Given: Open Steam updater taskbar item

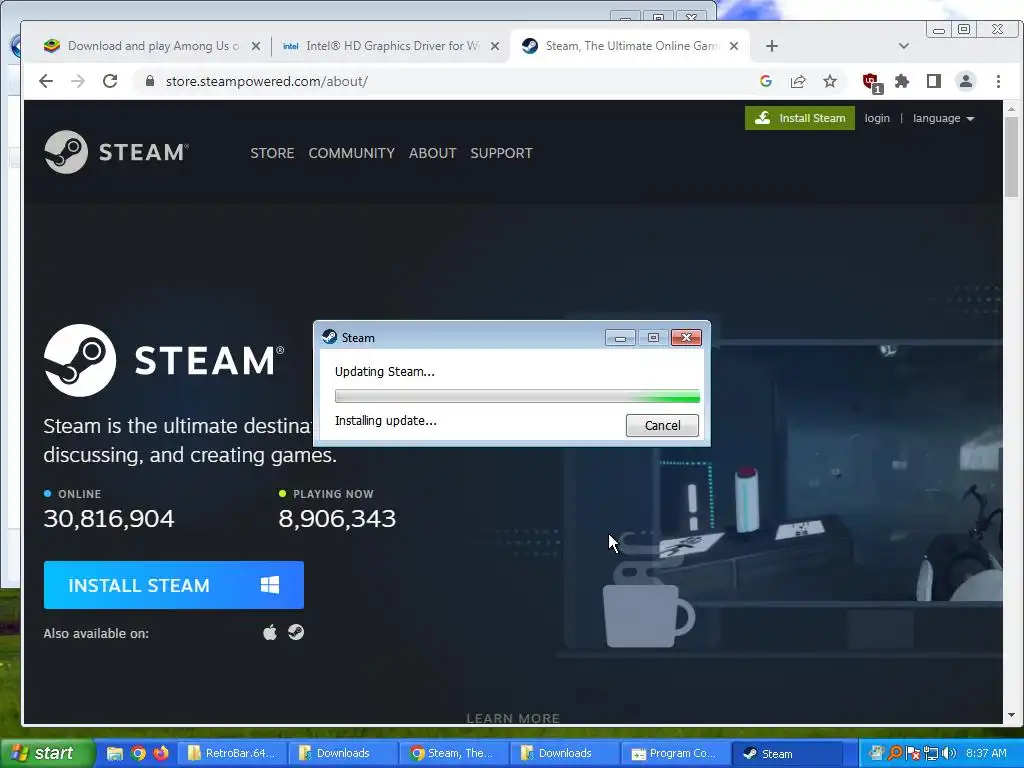Looking at the screenshot, I should [x=786, y=753].
